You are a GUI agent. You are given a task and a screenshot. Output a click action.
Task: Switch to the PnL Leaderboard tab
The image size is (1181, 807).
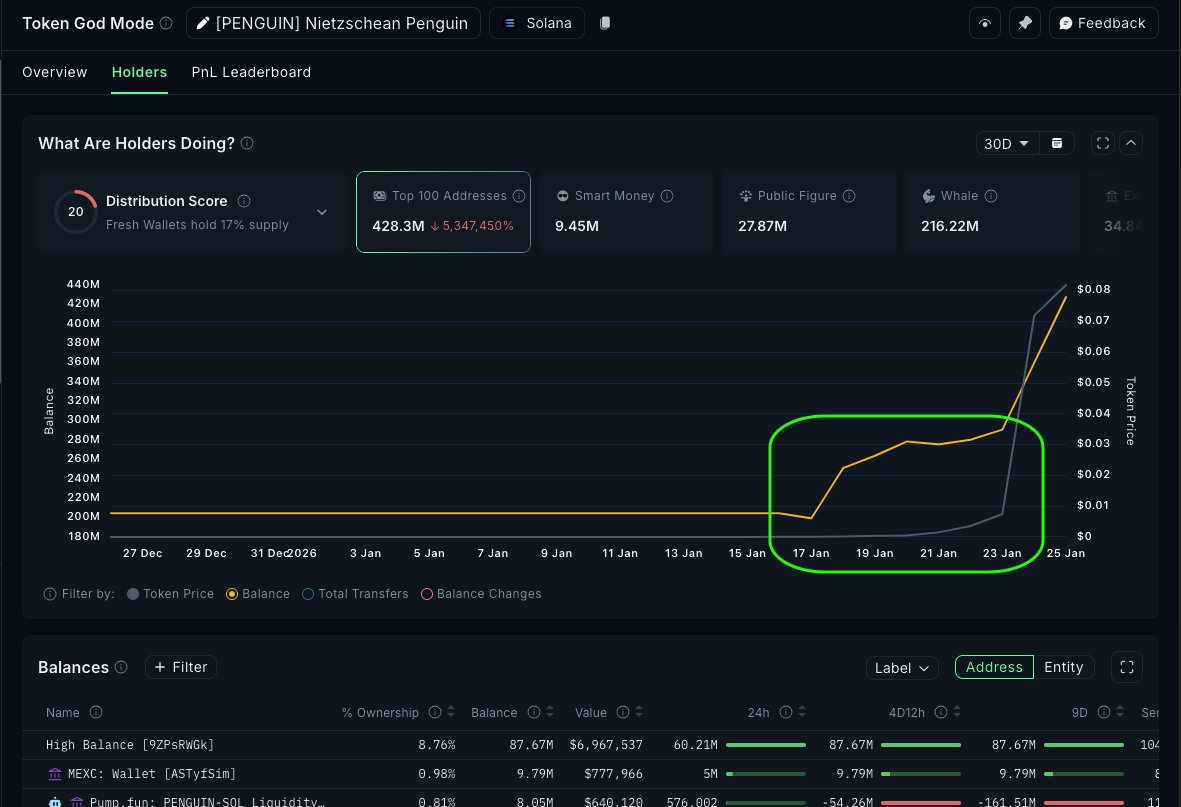click(251, 72)
